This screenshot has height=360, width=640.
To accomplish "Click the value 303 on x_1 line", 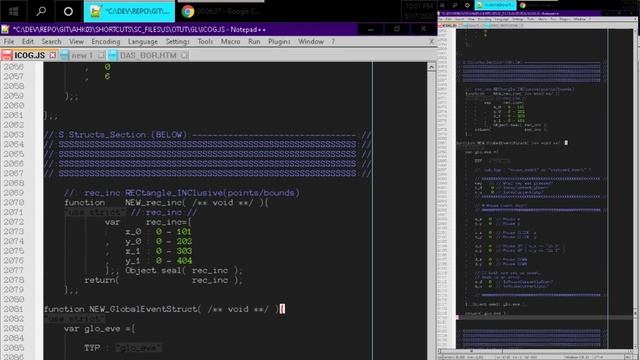I will coord(184,251).
